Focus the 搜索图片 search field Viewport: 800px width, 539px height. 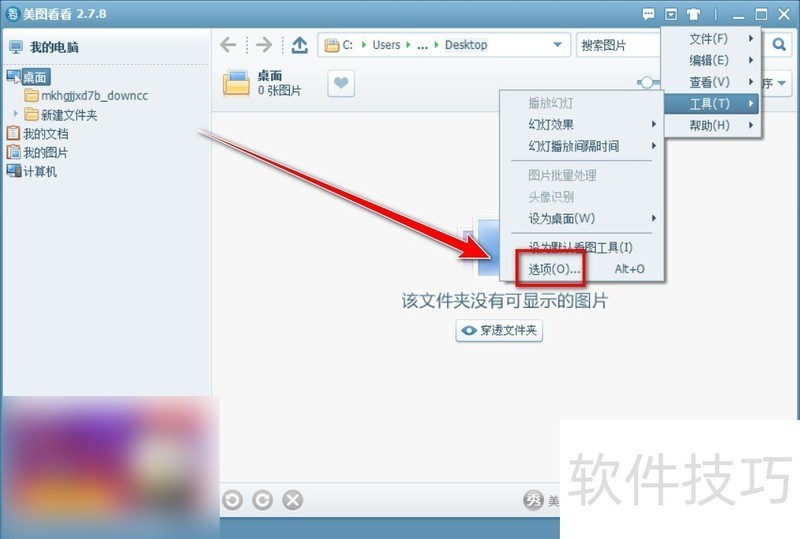click(618, 45)
